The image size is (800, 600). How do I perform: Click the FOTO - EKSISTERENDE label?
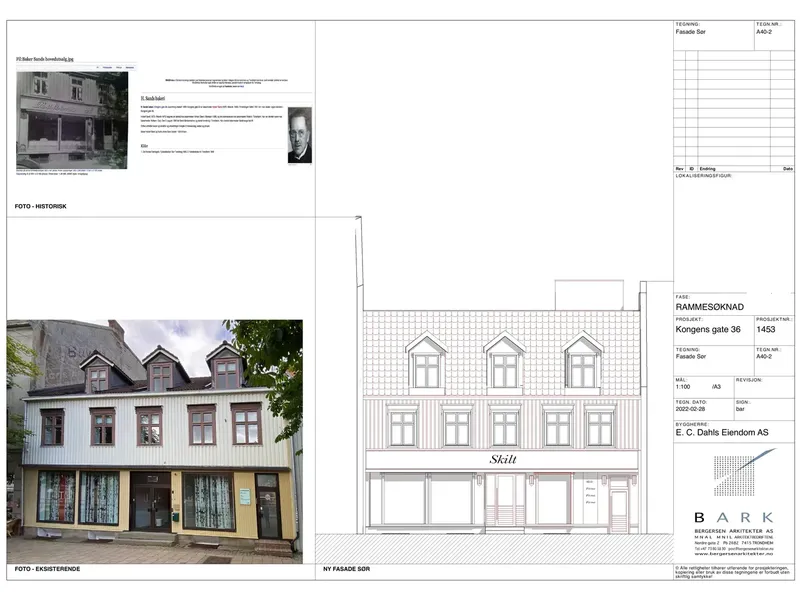pyautogui.click(x=47, y=569)
